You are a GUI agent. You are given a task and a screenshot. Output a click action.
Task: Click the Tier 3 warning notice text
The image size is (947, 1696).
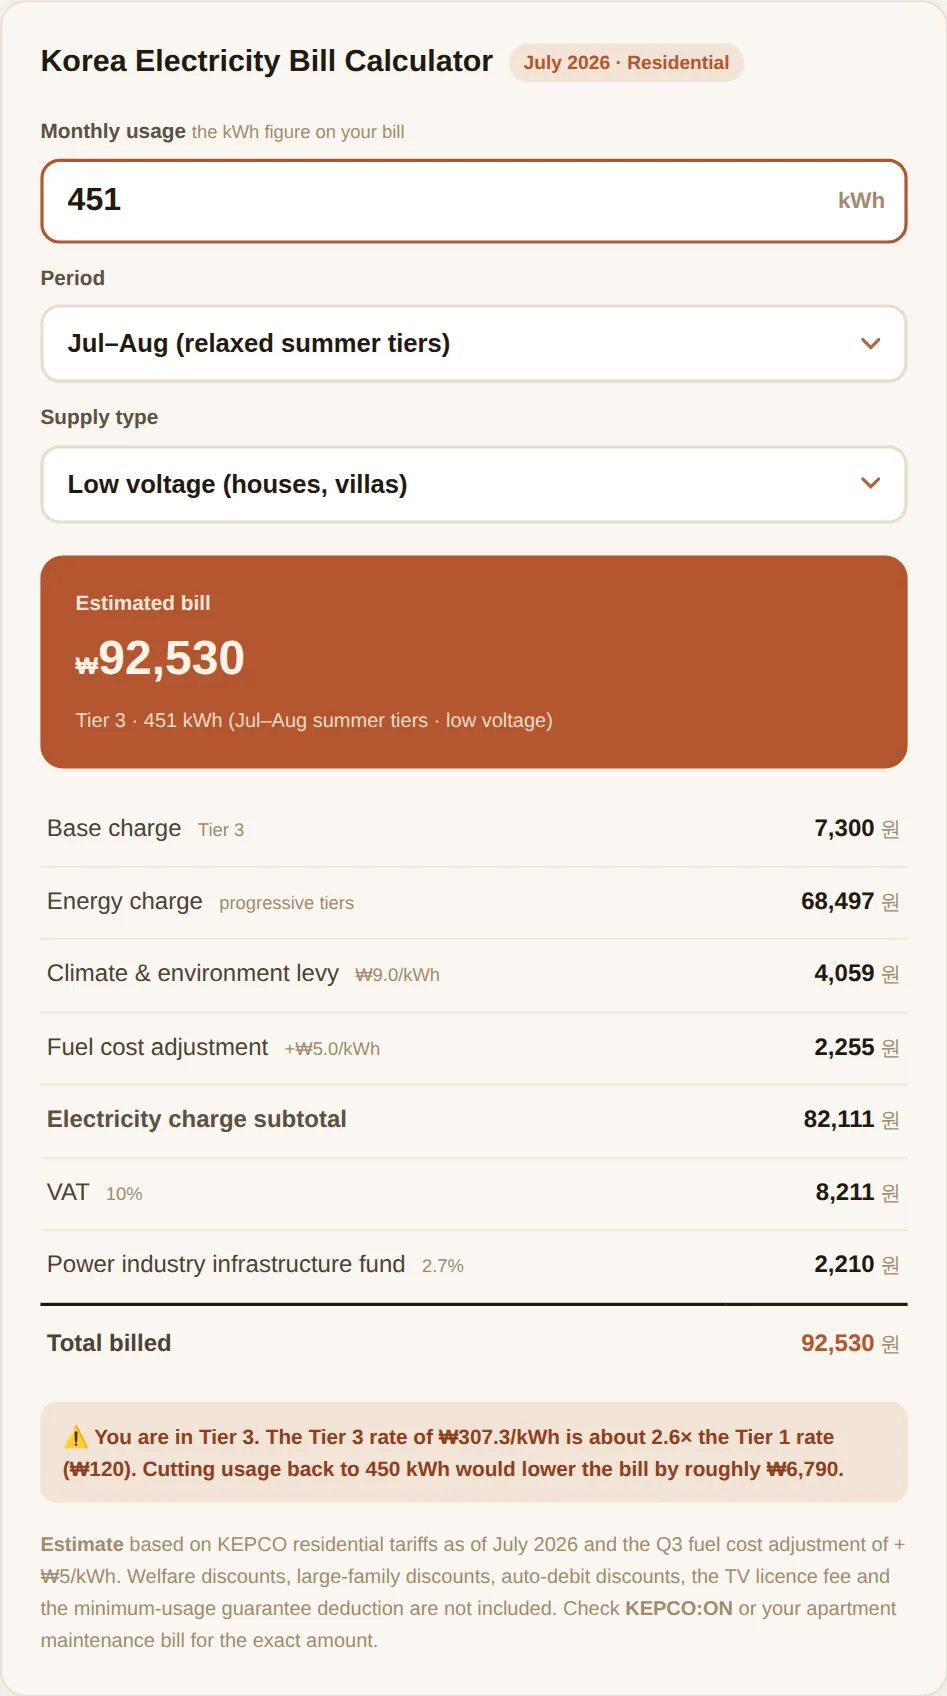453,1453
